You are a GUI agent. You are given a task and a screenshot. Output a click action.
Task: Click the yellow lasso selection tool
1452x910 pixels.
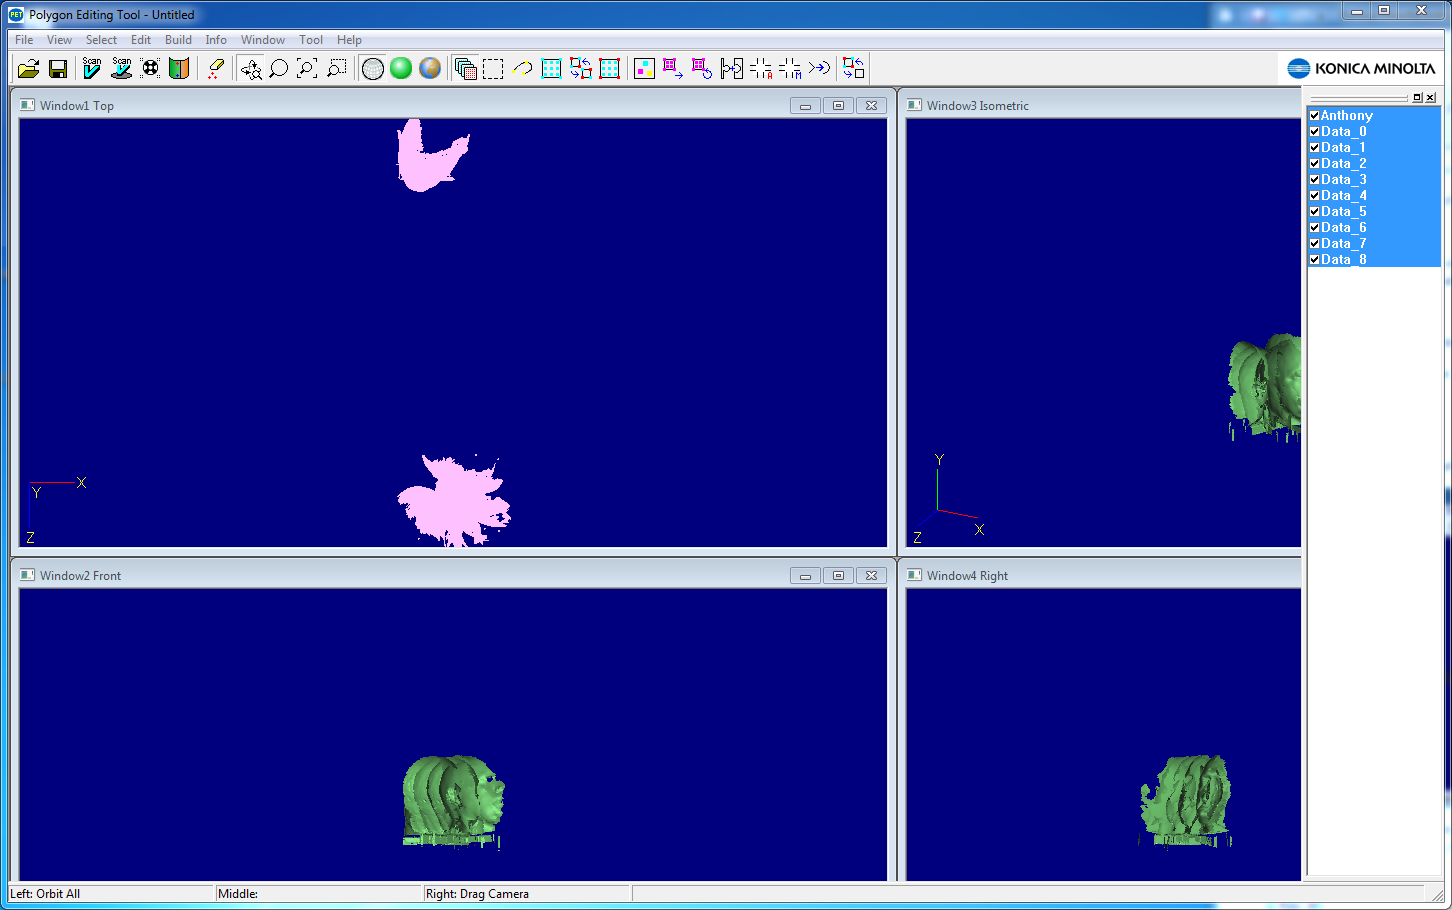522,68
